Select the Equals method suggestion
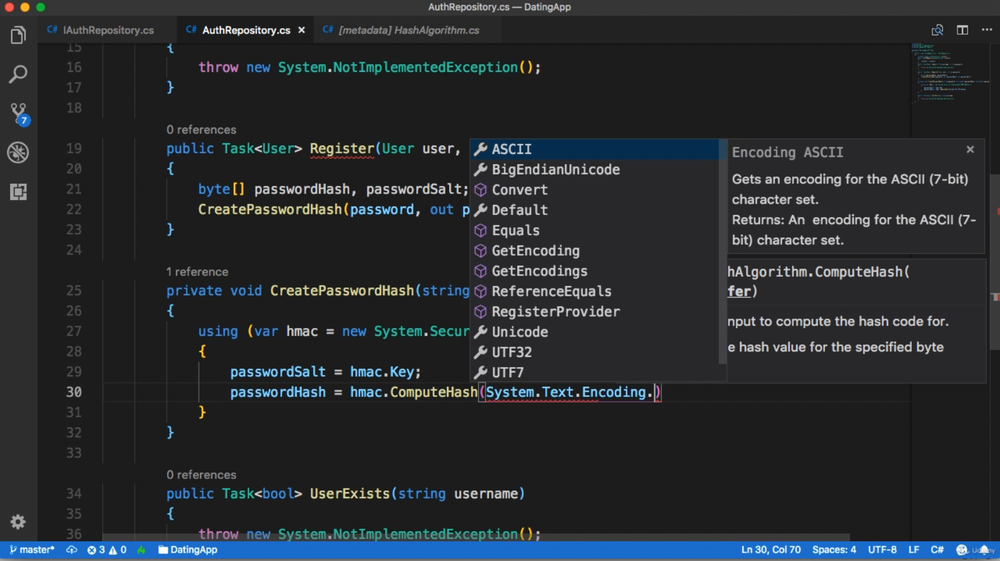The height and width of the screenshot is (561, 1000). 594,230
